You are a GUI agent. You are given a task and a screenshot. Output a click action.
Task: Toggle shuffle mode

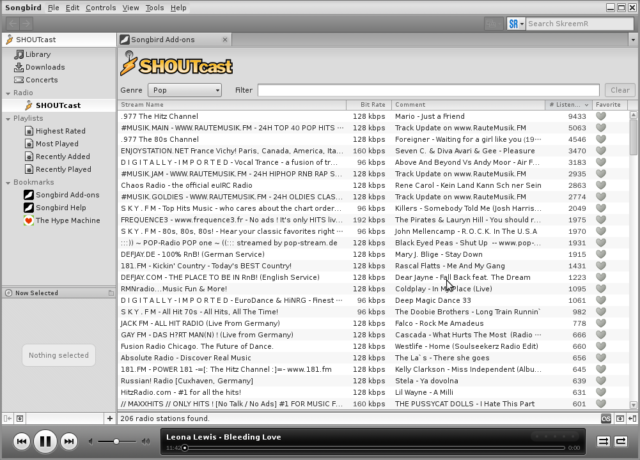coord(603,441)
